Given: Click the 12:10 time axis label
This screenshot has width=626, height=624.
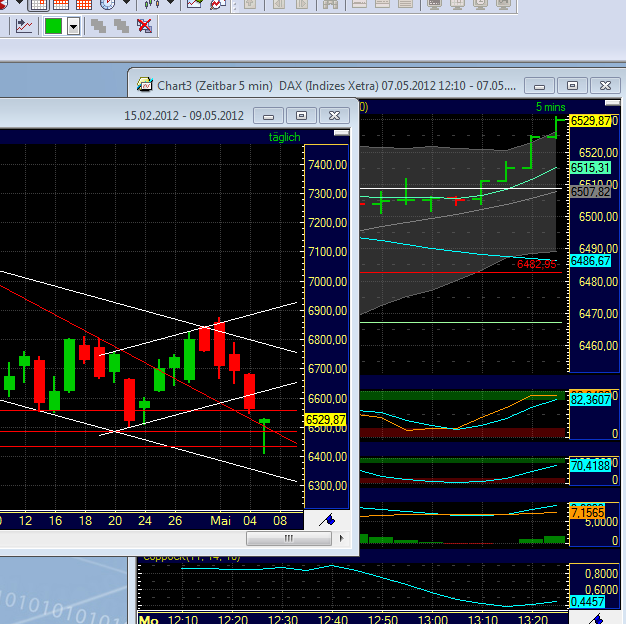Looking at the screenshot, I should (183, 619).
